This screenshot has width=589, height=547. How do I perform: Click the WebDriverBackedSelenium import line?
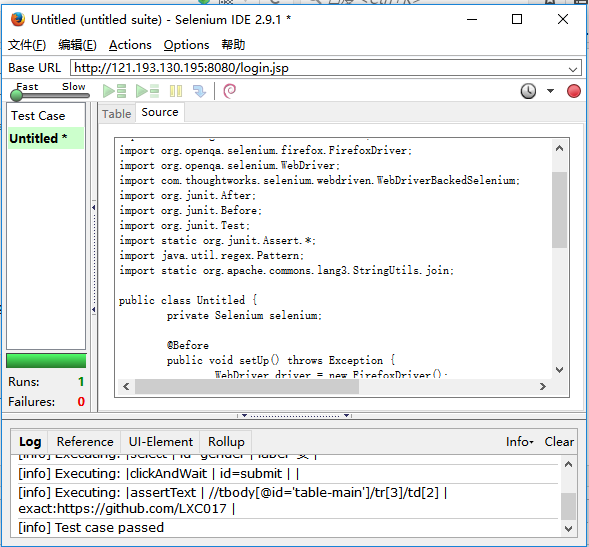(320, 180)
